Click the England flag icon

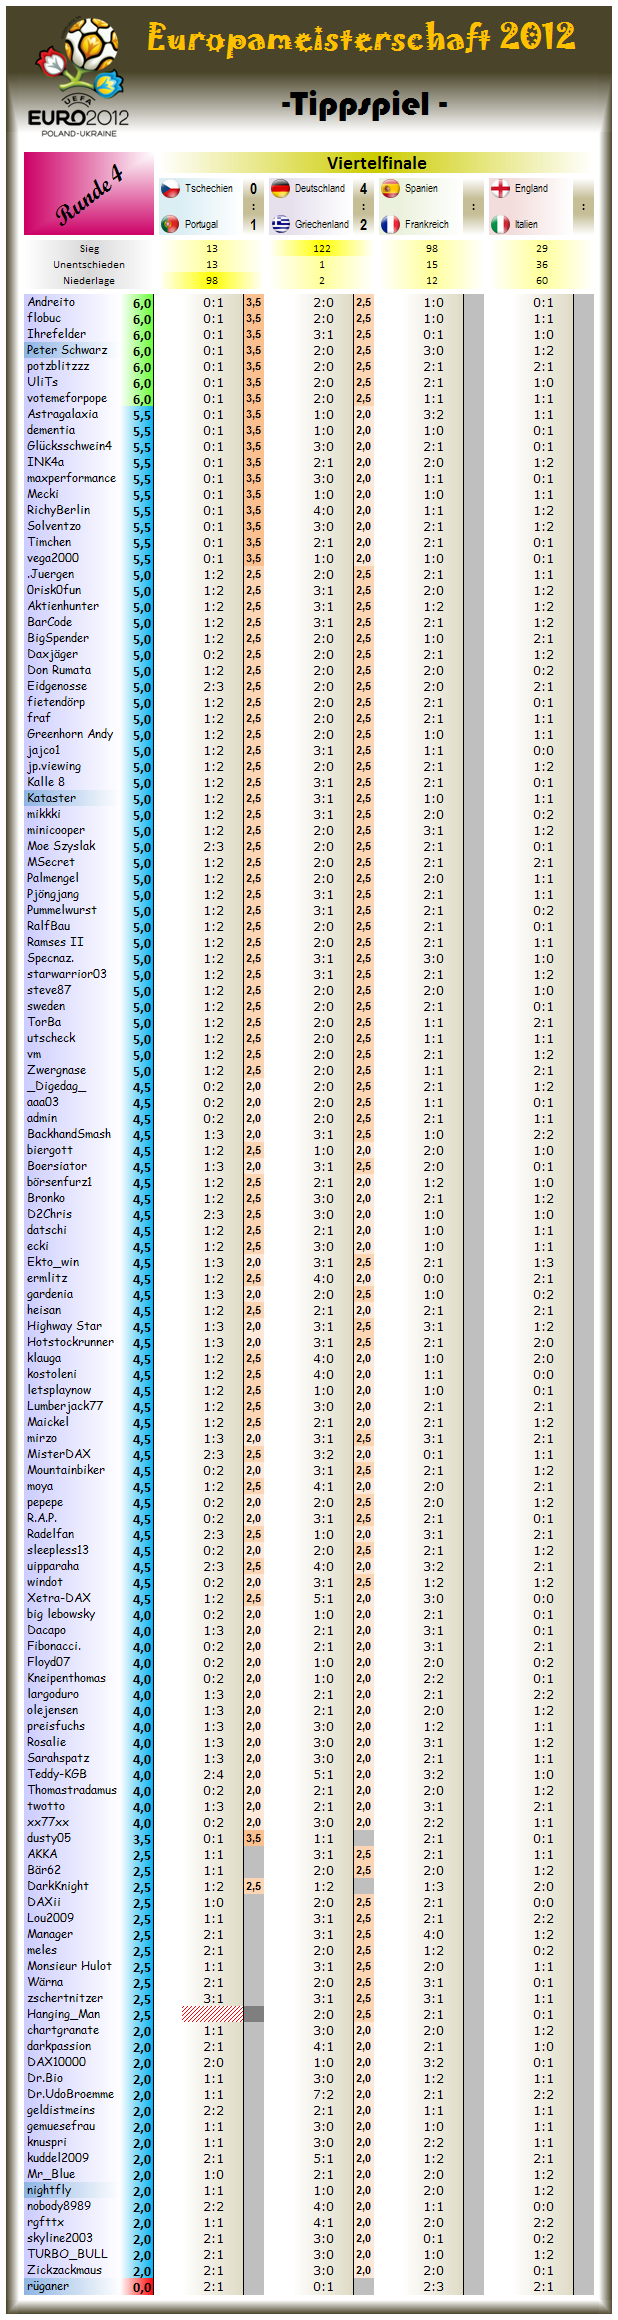click(x=500, y=188)
